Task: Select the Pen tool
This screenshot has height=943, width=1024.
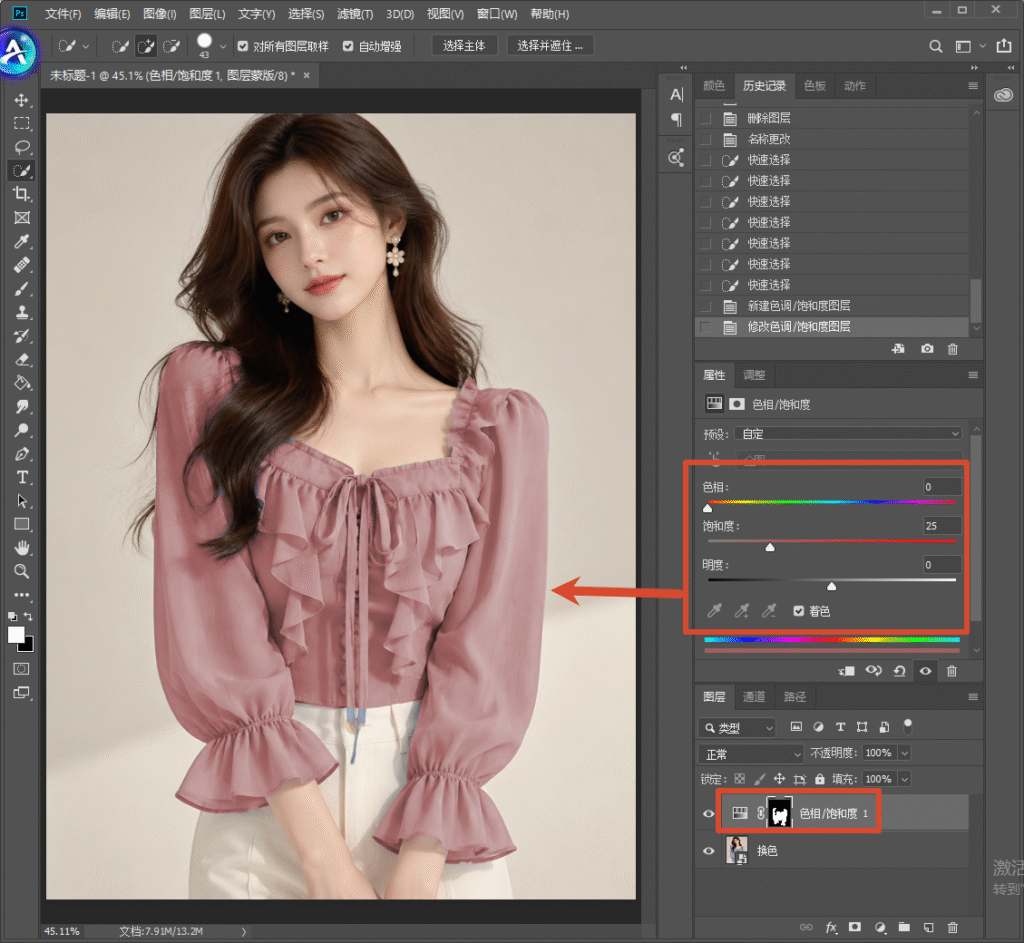Action: (x=22, y=454)
